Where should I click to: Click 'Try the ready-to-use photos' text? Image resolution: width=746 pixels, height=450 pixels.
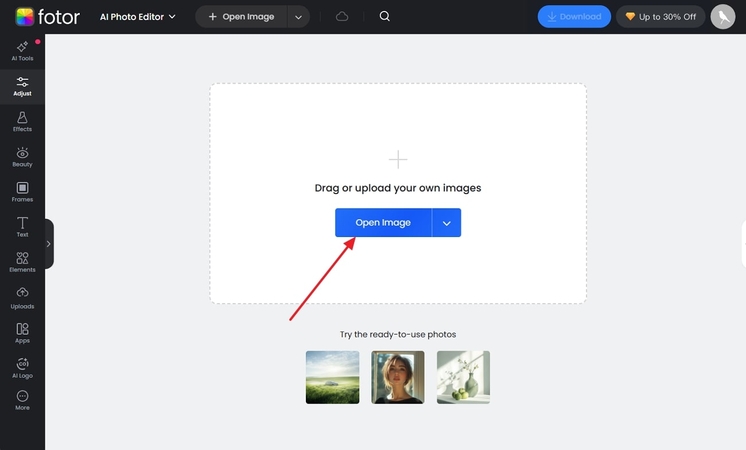point(398,334)
